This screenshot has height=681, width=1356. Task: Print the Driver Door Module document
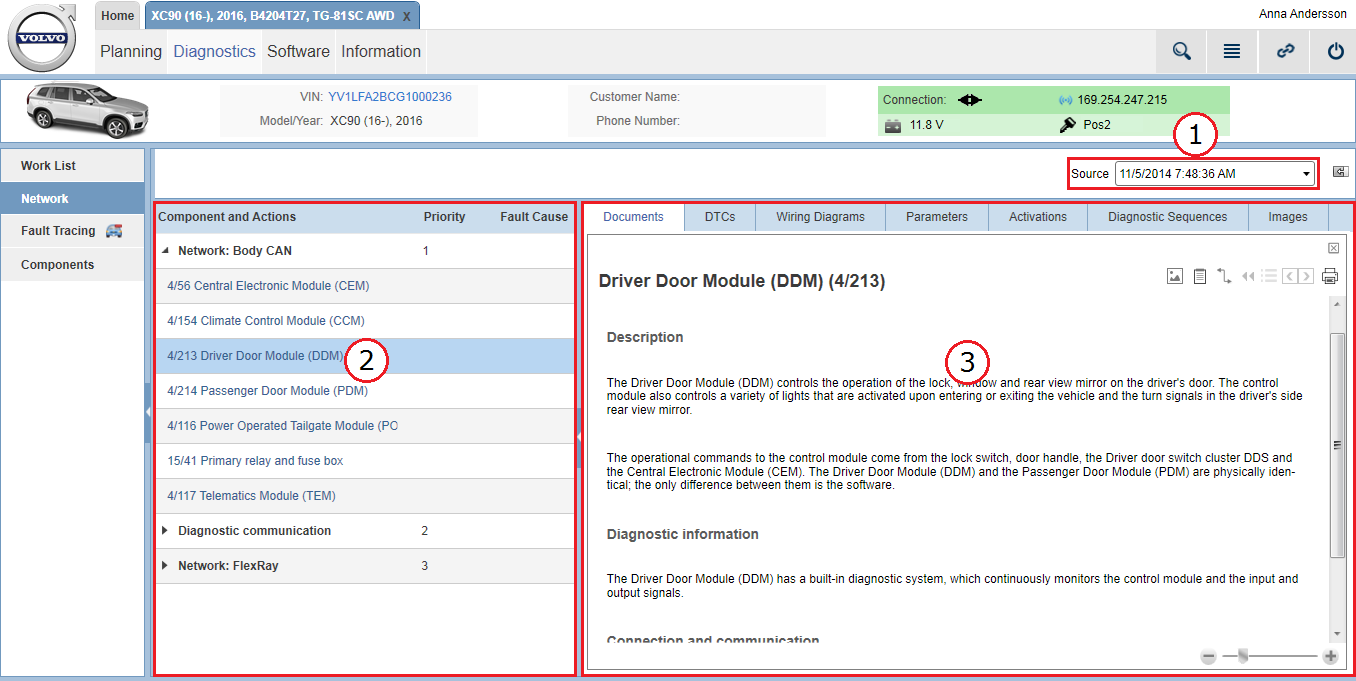click(1330, 276)
